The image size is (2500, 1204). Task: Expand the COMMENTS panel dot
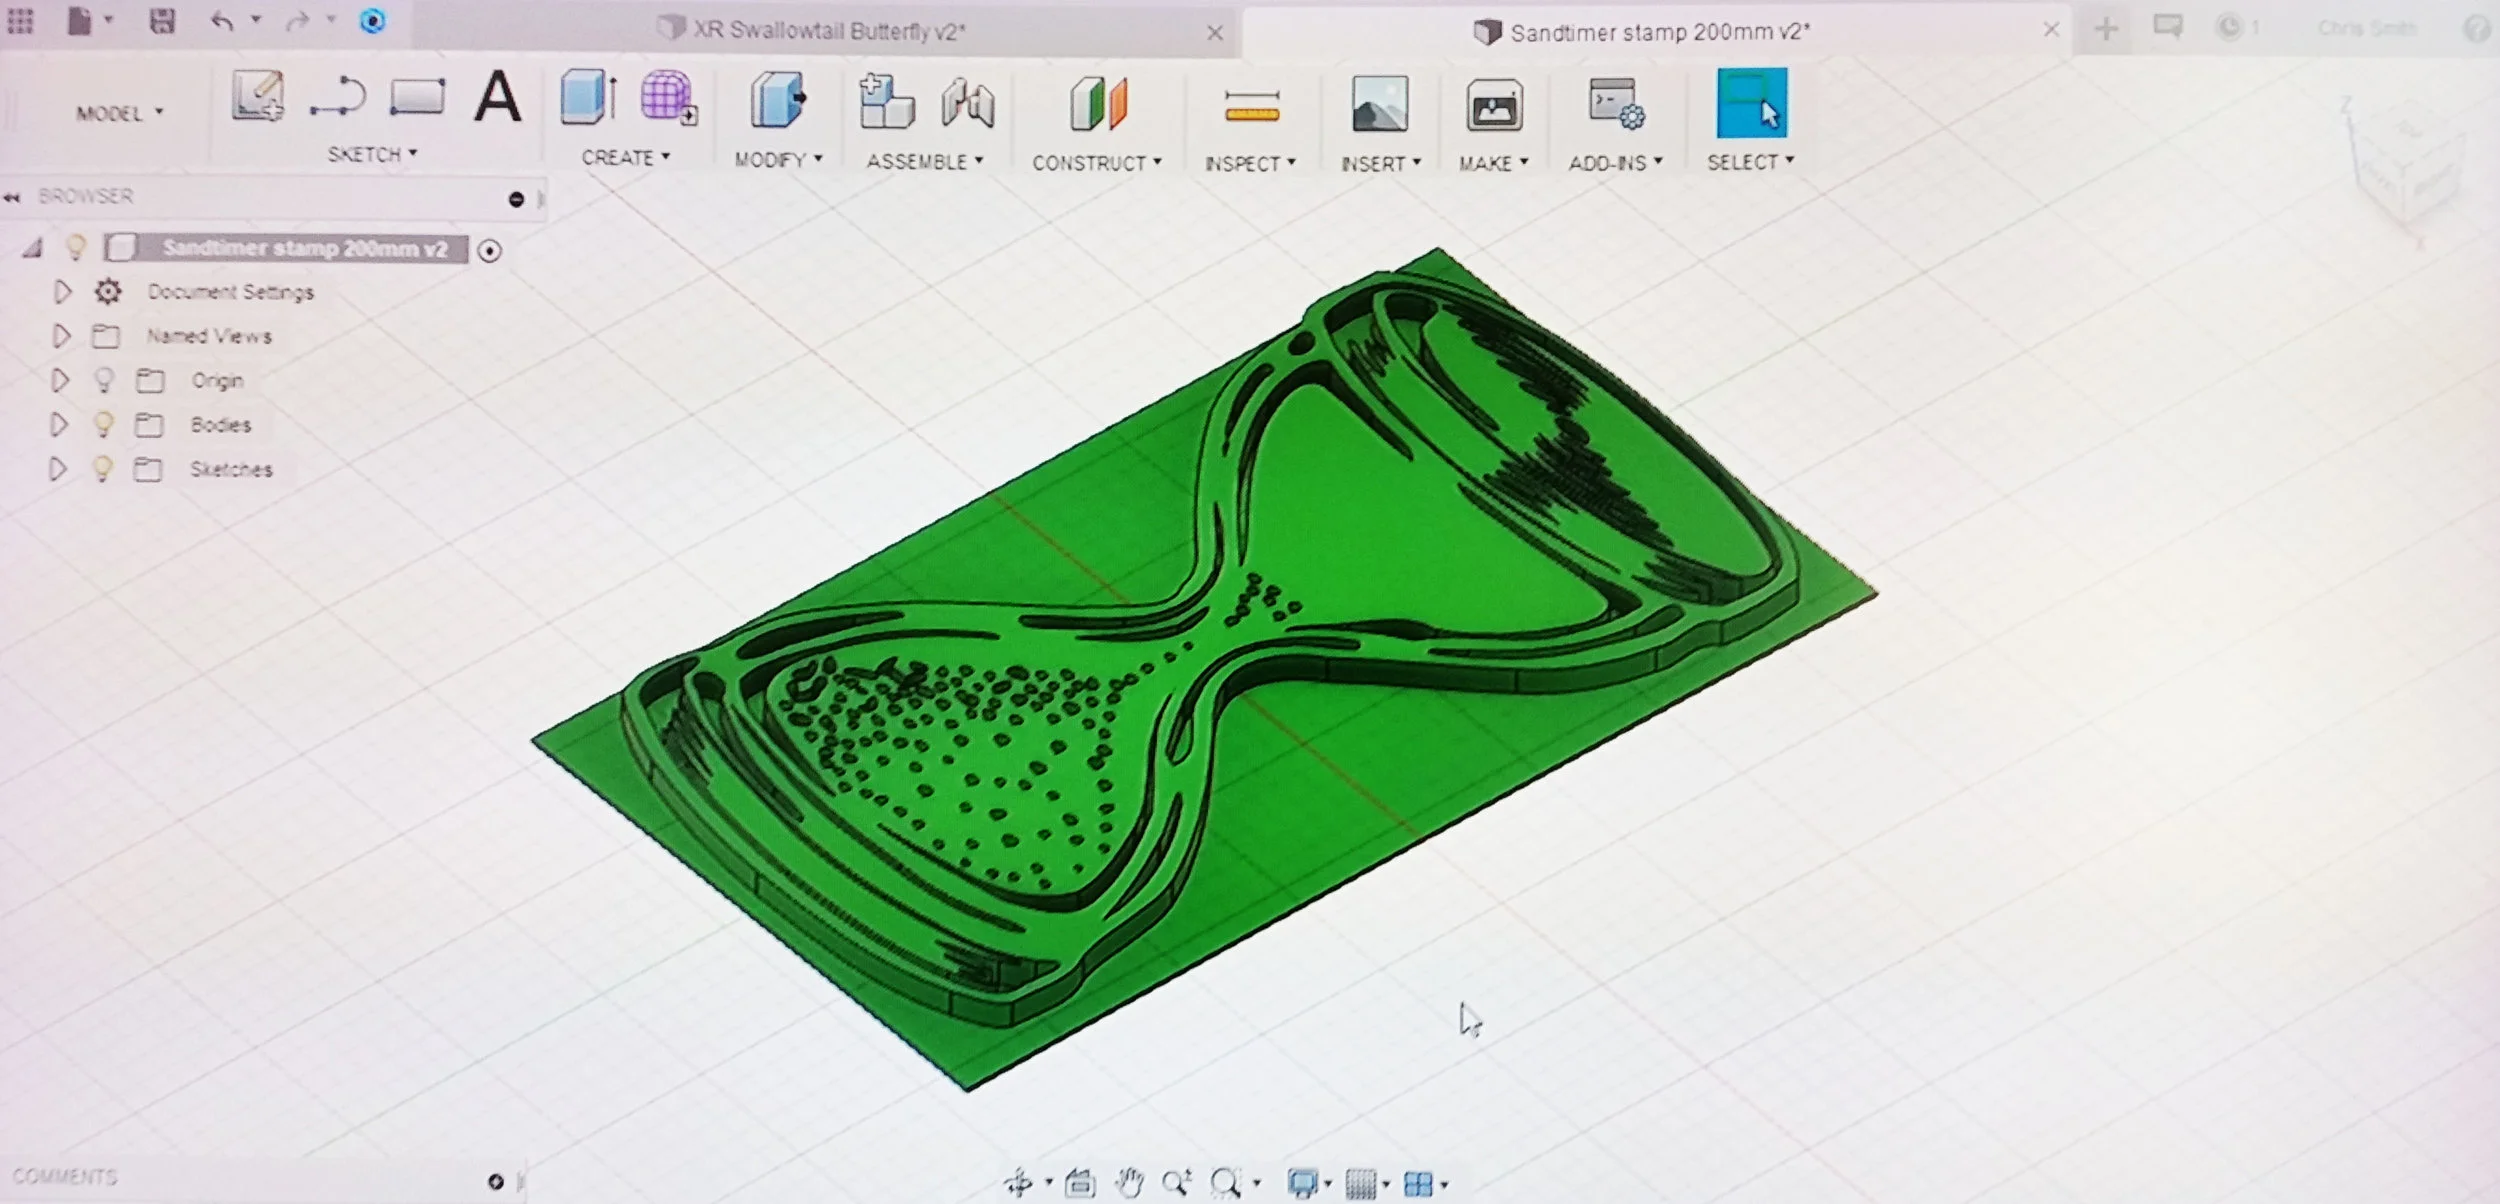point(495,1182)
